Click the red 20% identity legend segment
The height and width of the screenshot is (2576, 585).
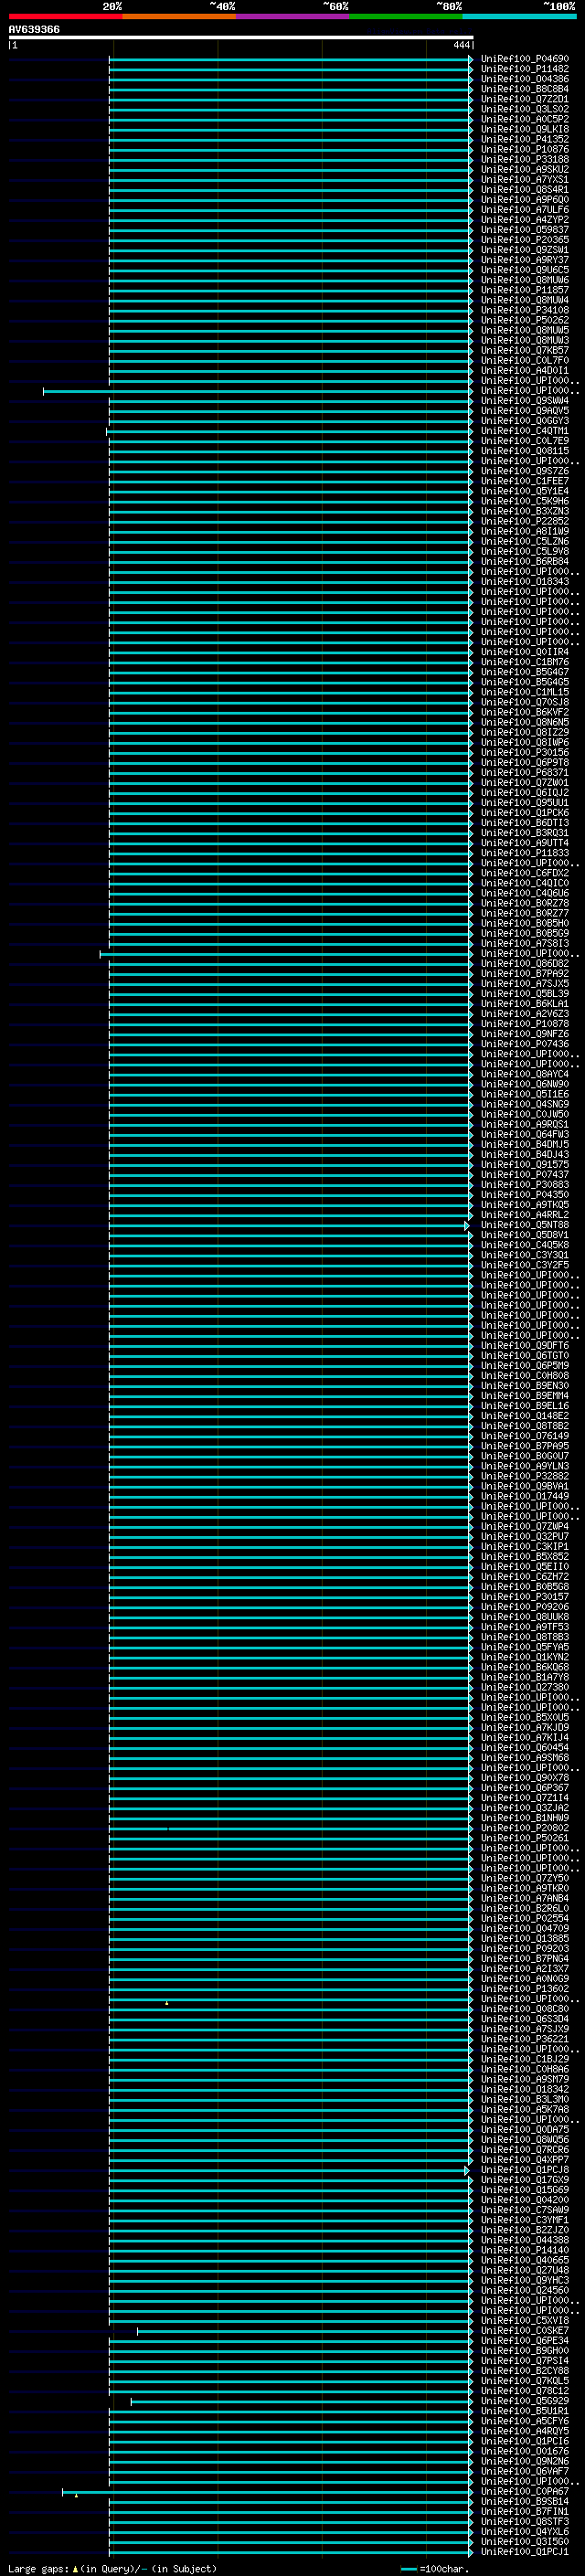(65, 16)
